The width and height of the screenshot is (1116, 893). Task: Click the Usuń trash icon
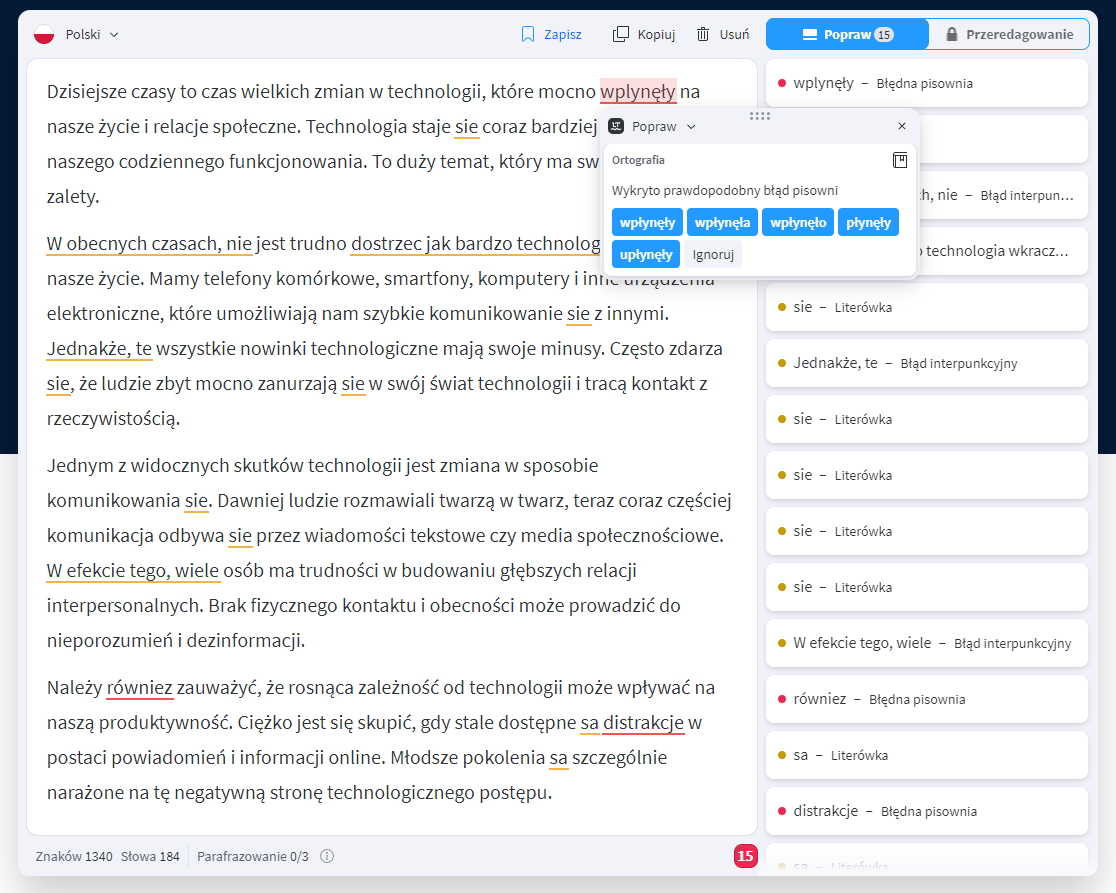tap(702, 34)
